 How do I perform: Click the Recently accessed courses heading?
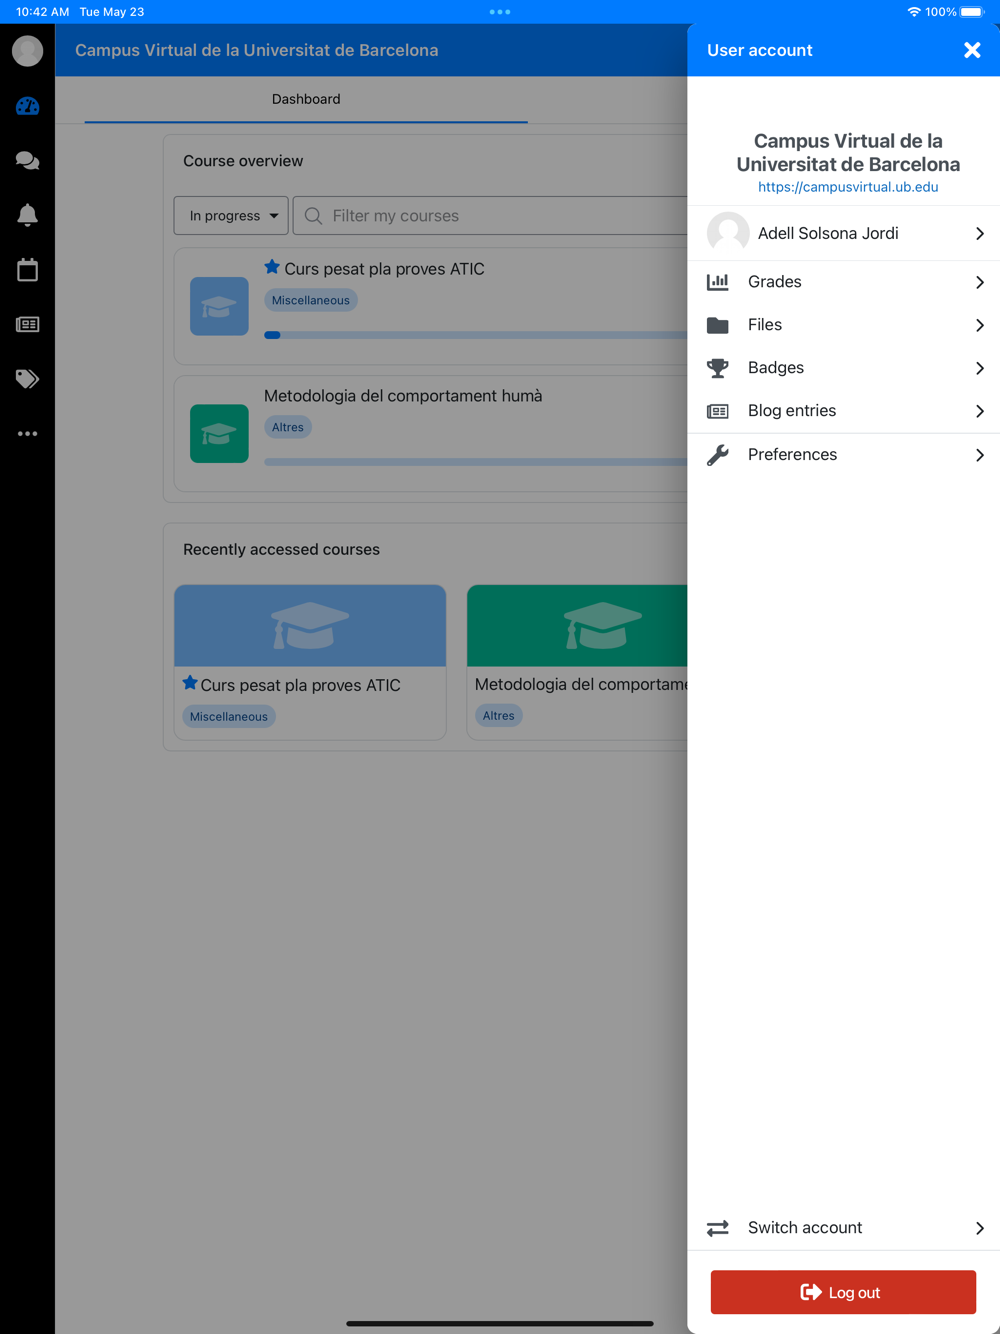281,550
